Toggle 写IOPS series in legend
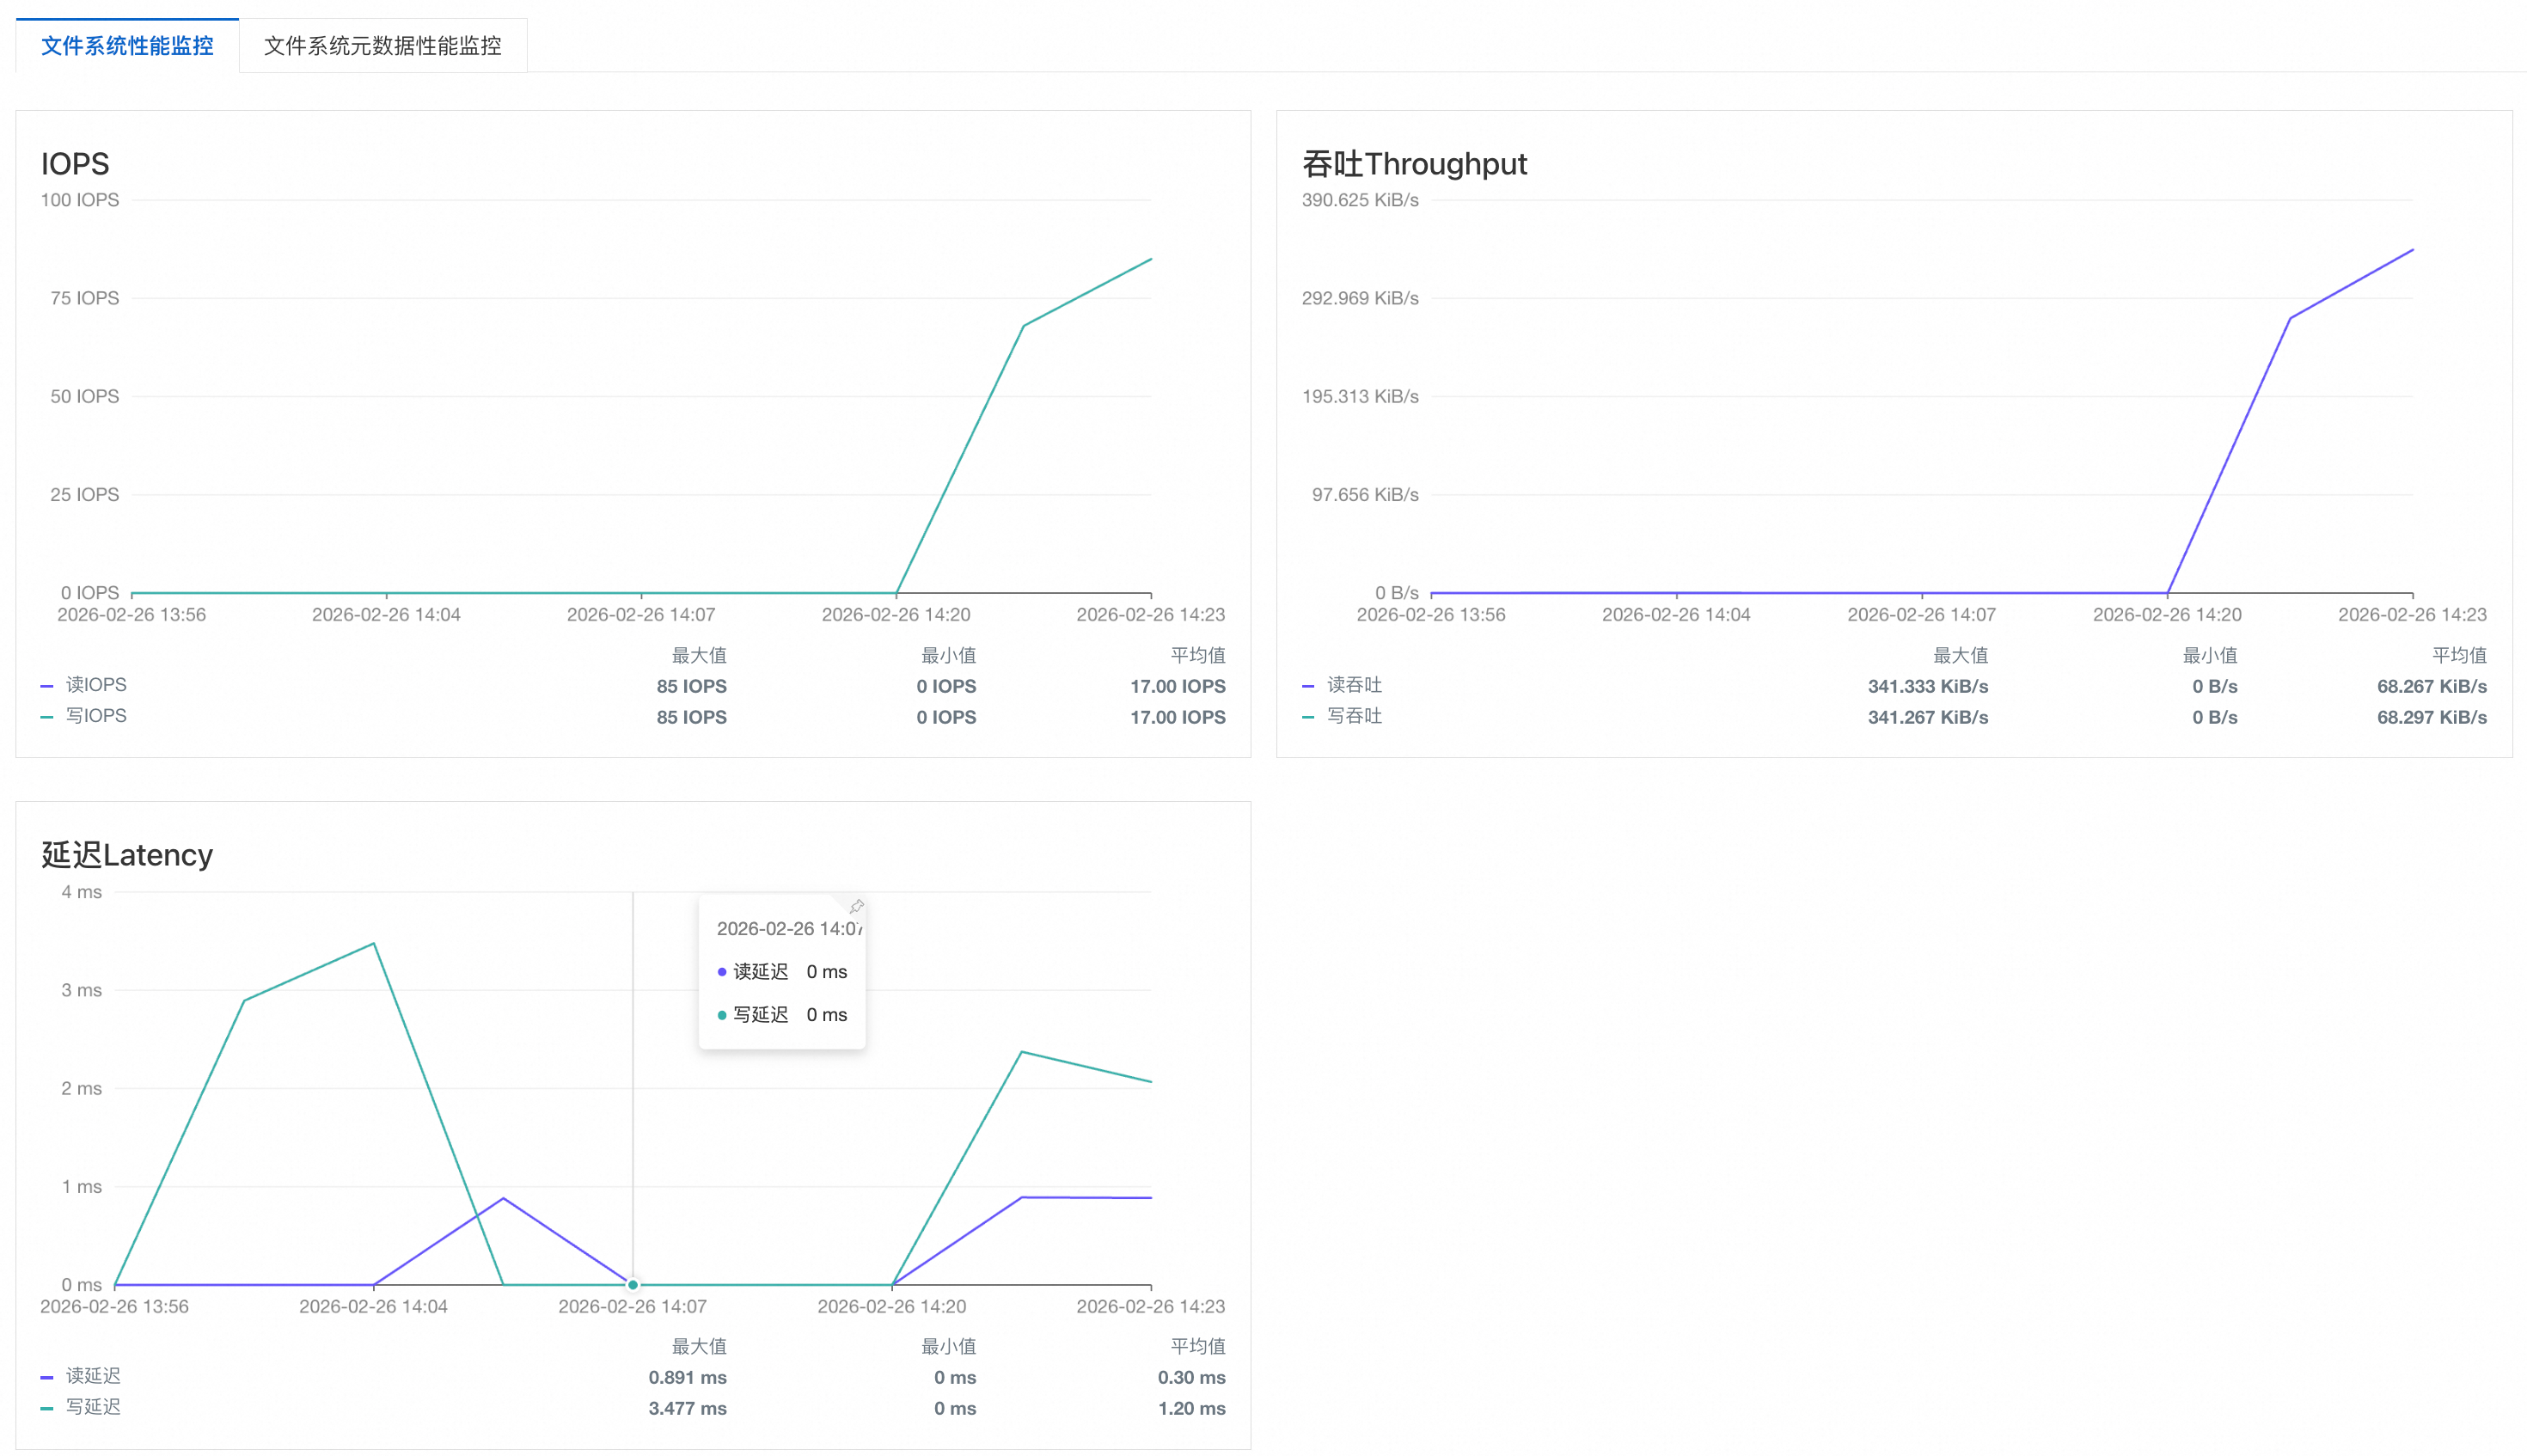Viewport: 2527px width, 1456px height. click(x=96, y=716)
